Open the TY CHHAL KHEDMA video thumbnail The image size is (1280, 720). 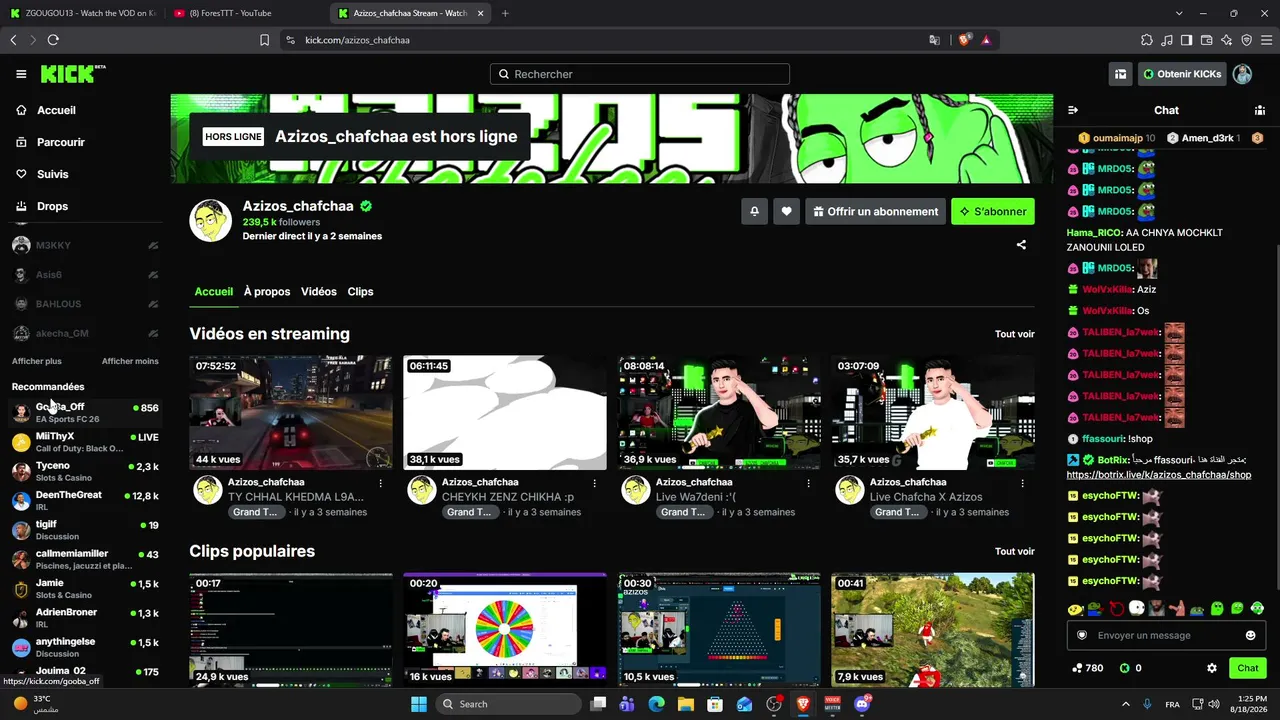[x=291, y=412]
